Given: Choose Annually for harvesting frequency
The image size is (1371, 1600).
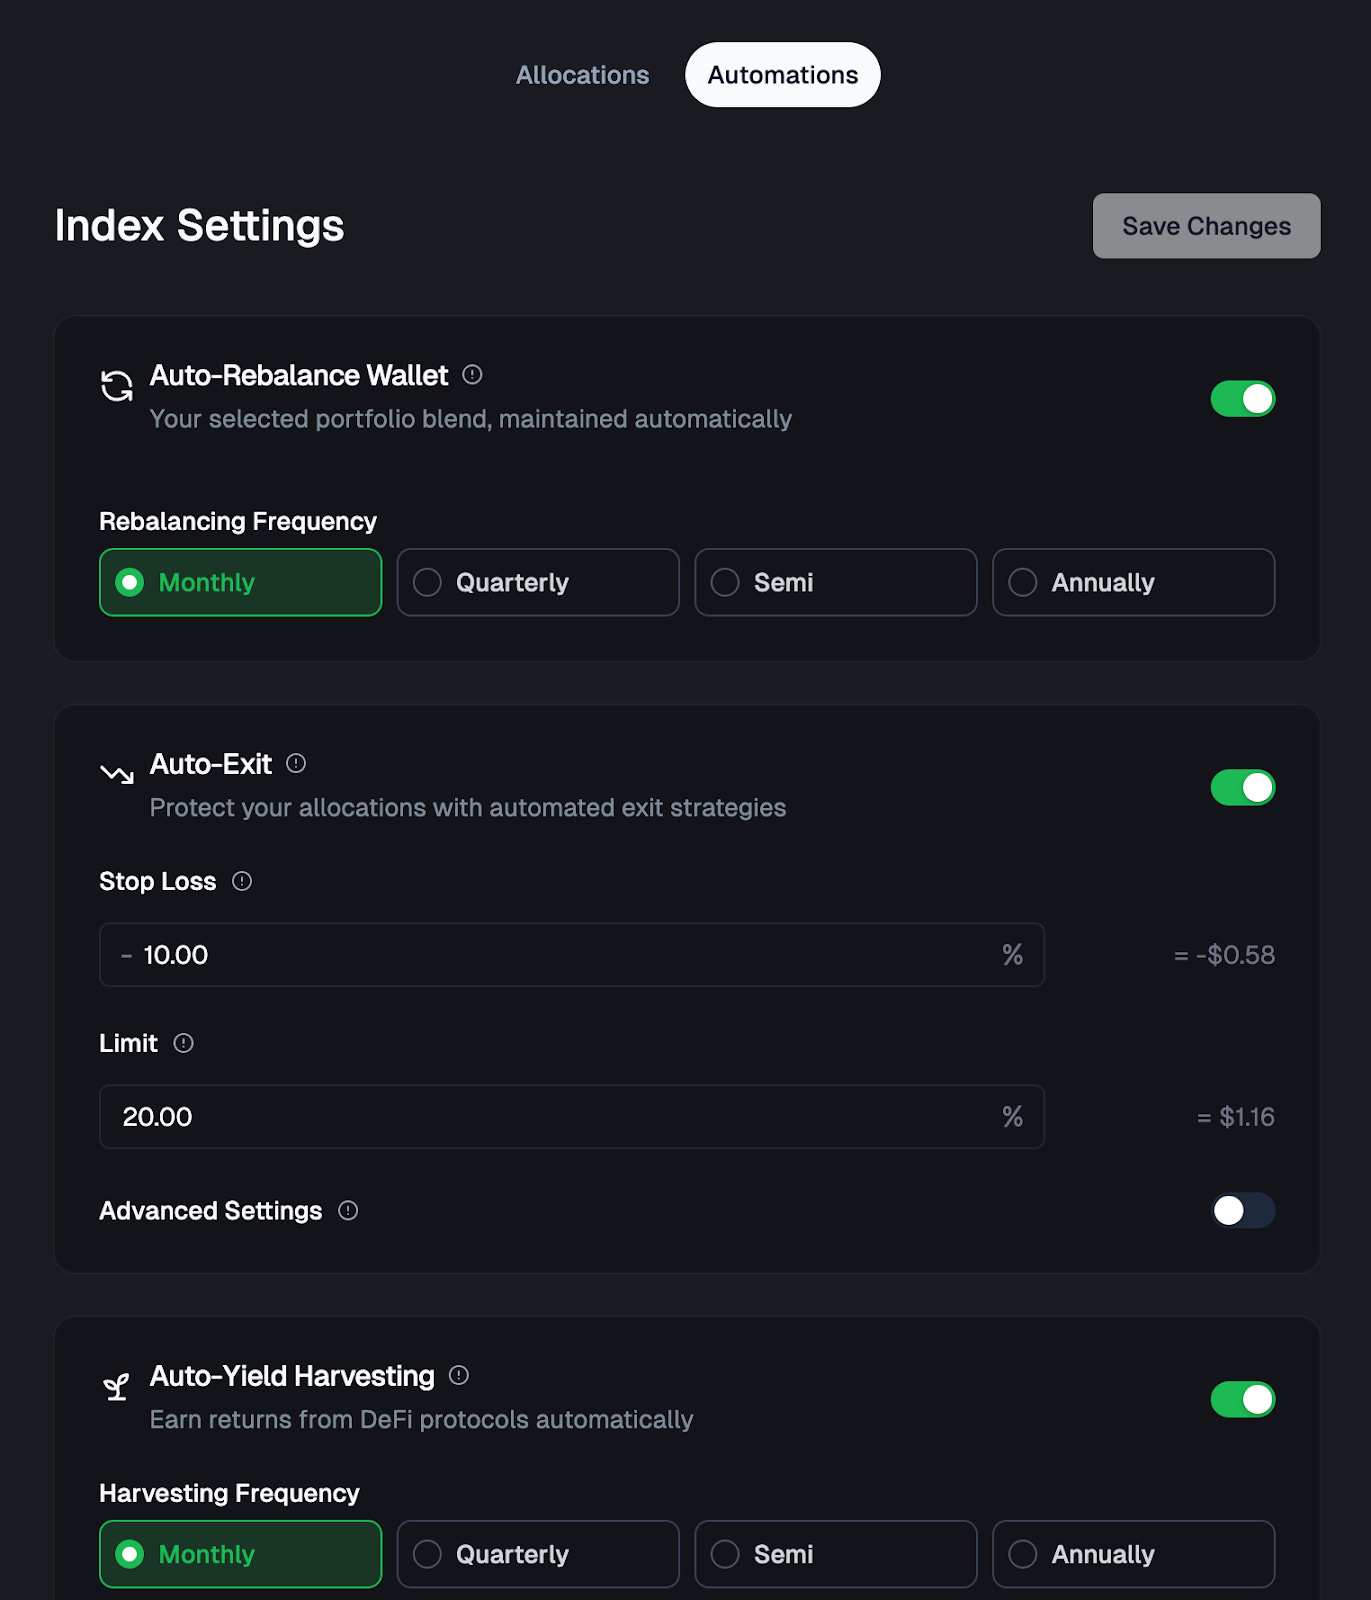Looking at the screenshot, I should pyautogui.click(x=1133, y=1554).
